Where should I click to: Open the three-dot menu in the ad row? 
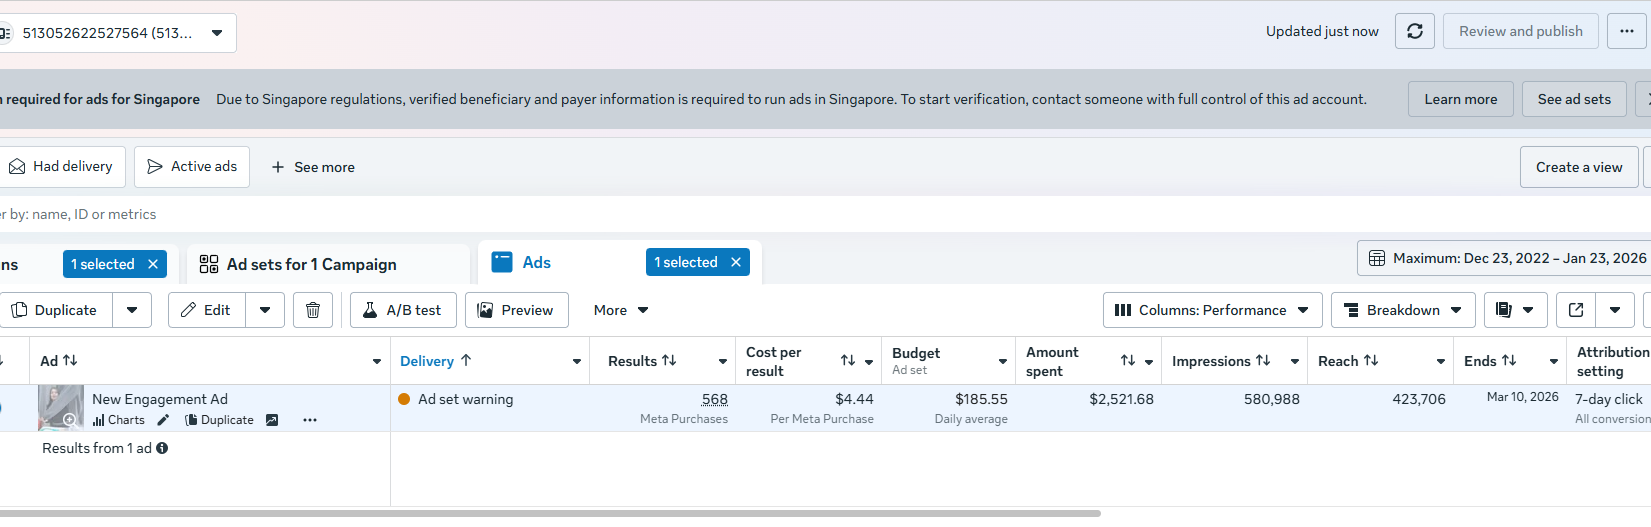(310, 420)
